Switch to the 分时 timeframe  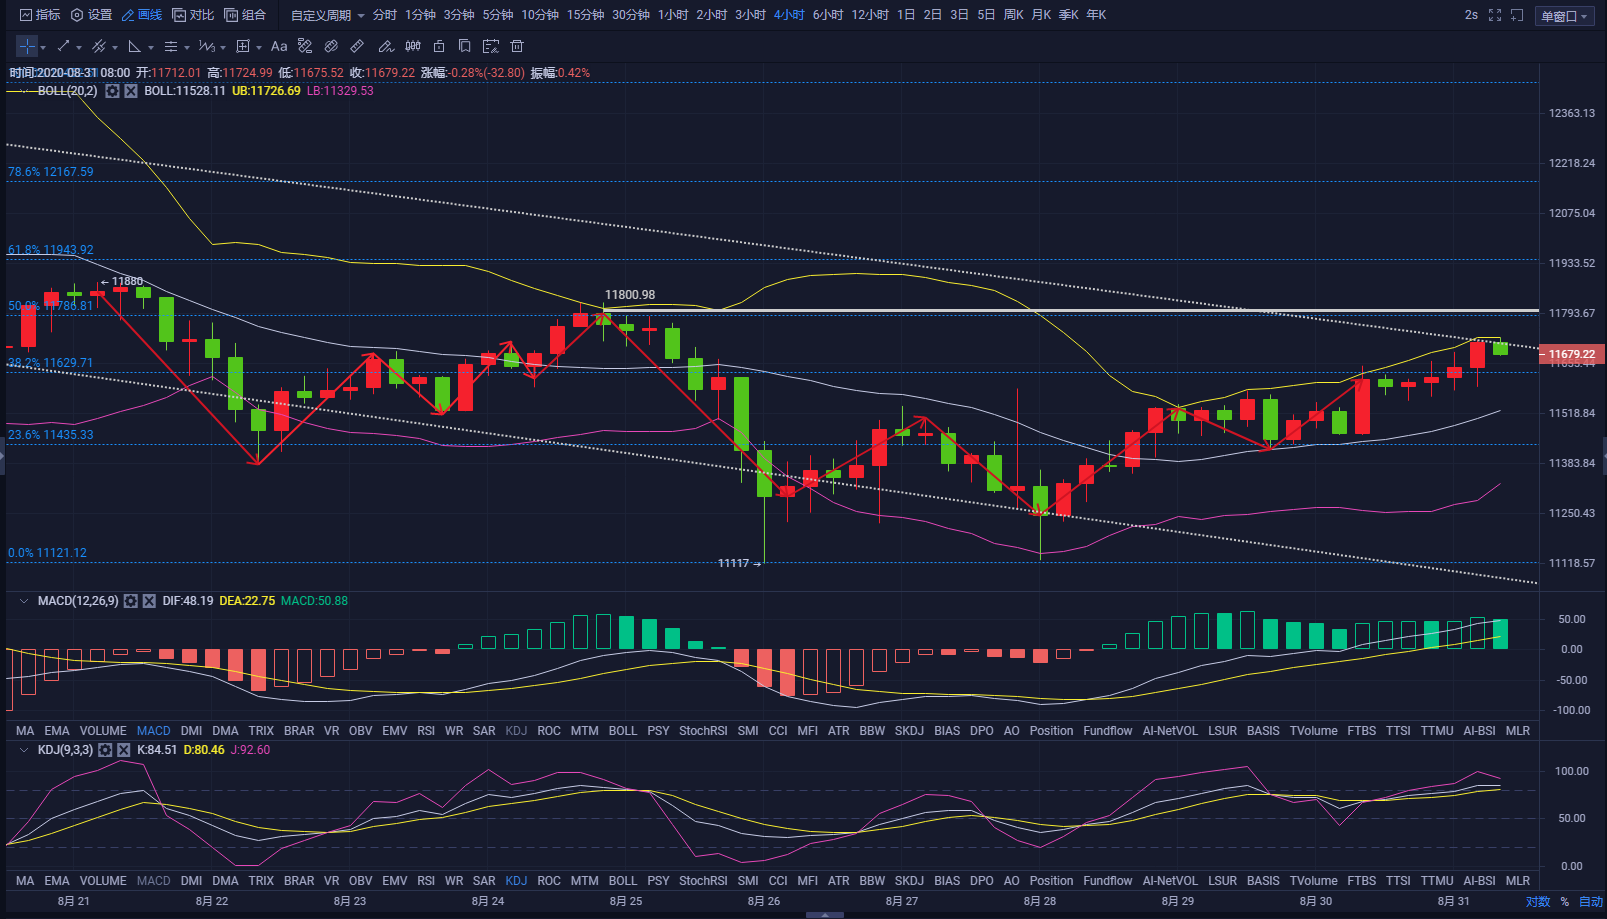click(x=385, y=15)
